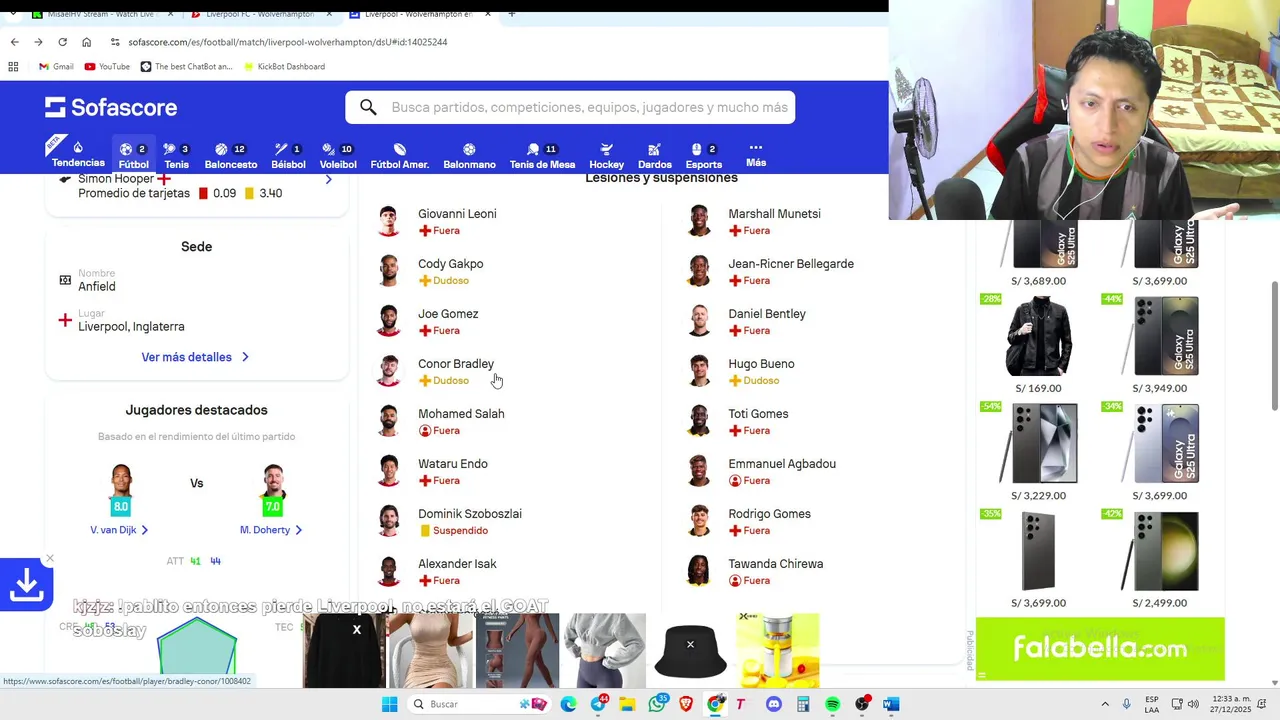1280x720 pixels.
Task: Open the browser home page
Action: tap(86, 42)
